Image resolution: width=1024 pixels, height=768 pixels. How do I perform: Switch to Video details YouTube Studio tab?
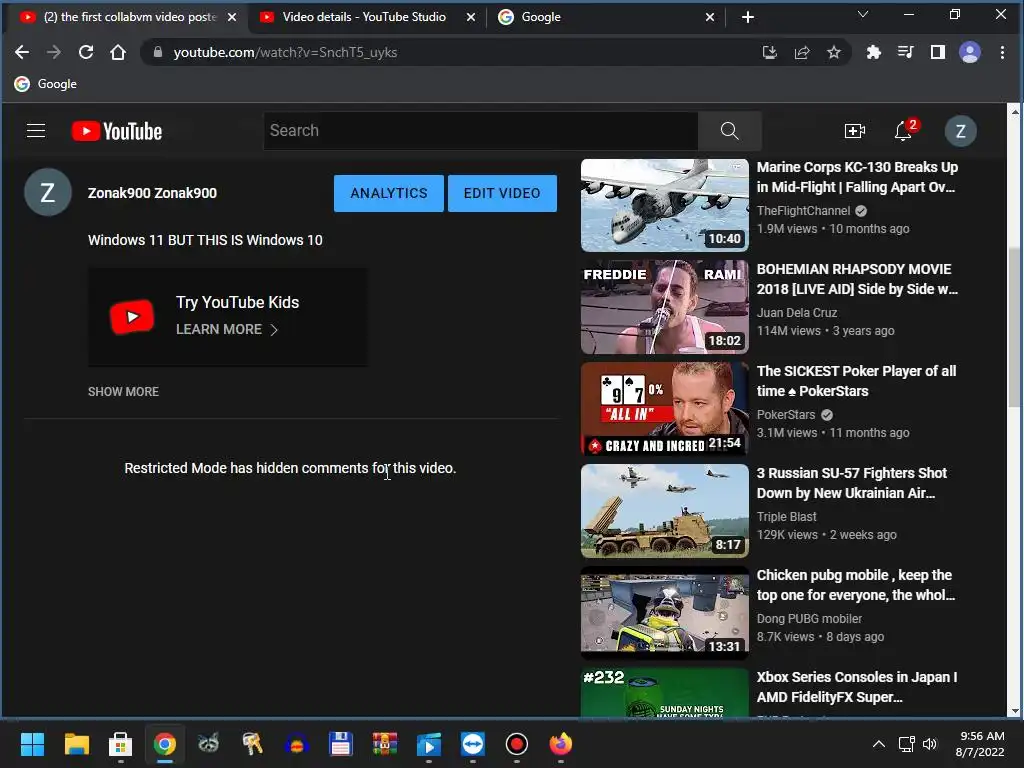[364, 17]
